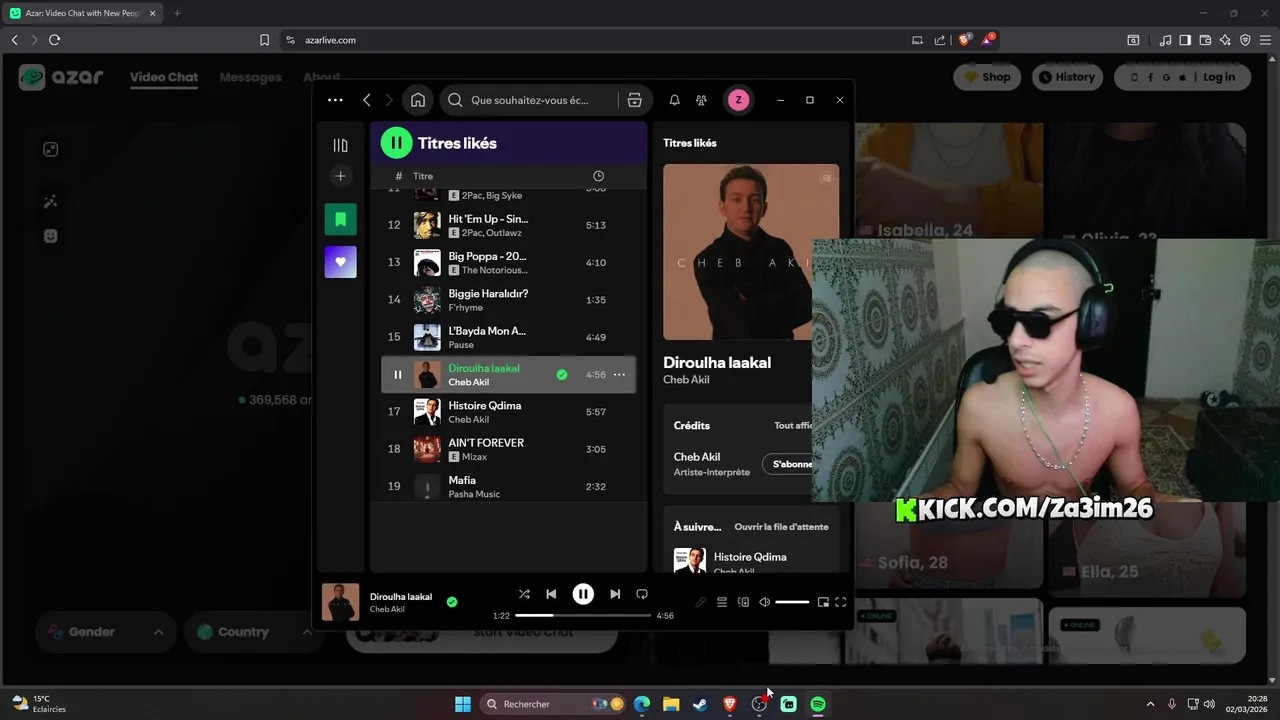Open Spotify Browse icon in search bar

point(634,100)
